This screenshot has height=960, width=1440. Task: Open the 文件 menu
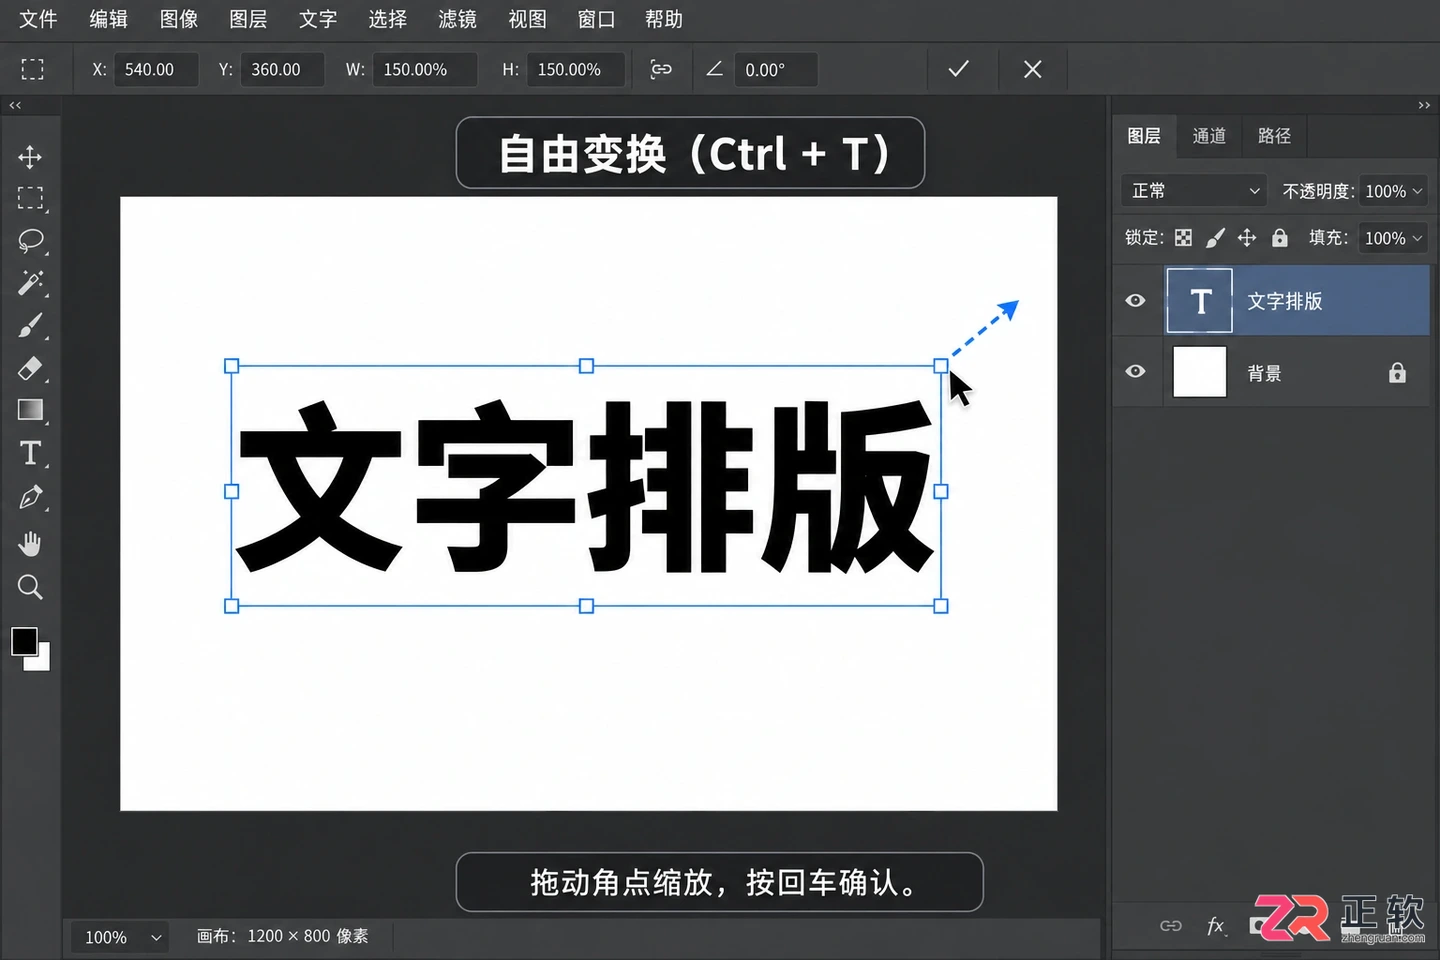point(38,19)
